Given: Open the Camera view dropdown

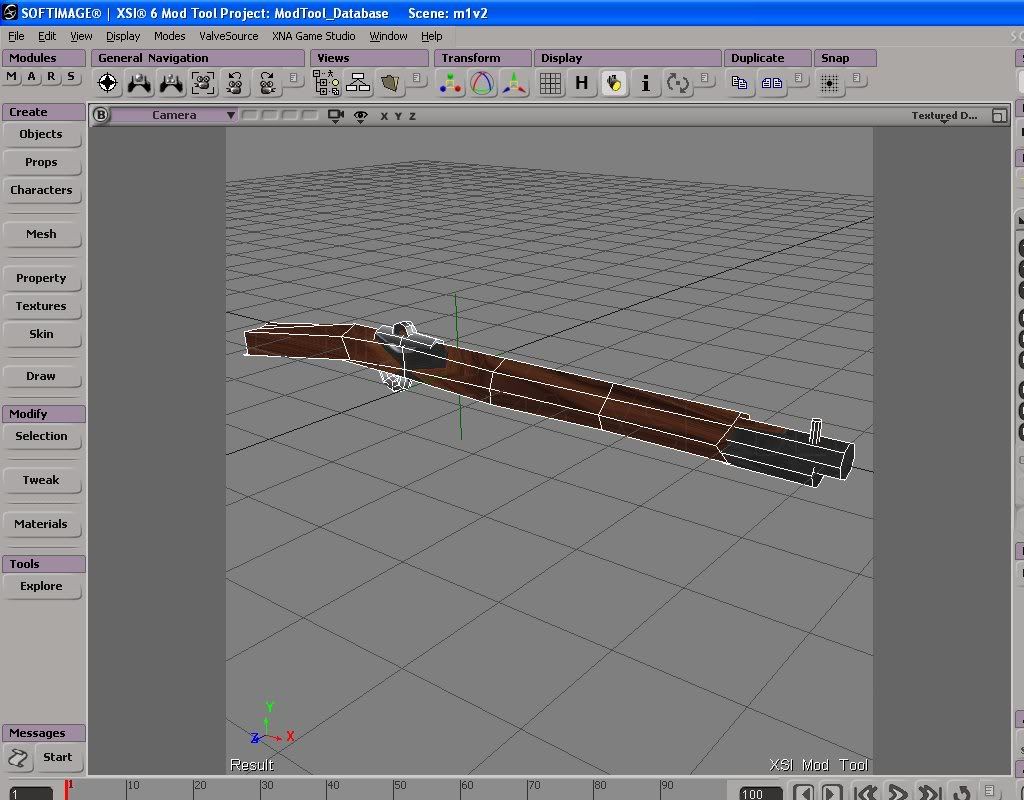Looking at the screenshot, I should pos(174,115).
